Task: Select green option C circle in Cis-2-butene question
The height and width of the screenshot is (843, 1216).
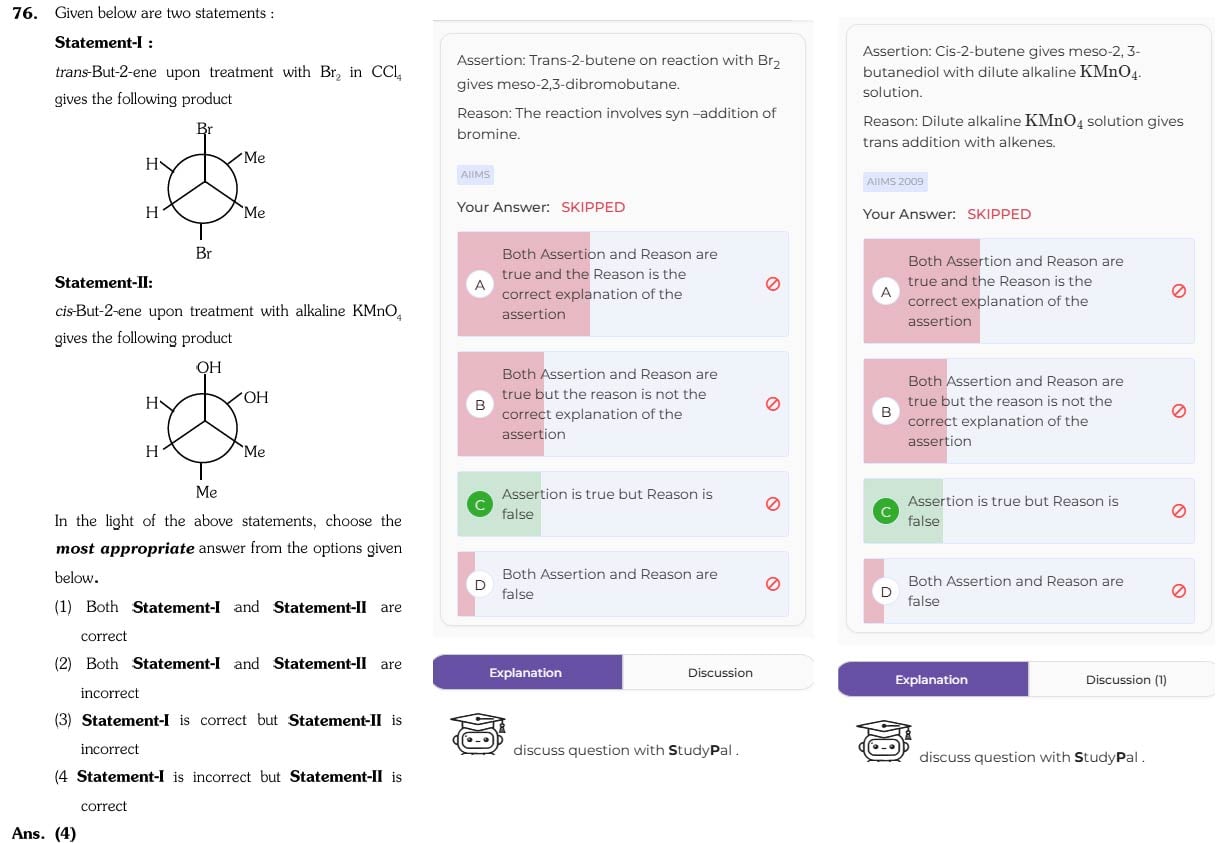Action: coord(885,512)
